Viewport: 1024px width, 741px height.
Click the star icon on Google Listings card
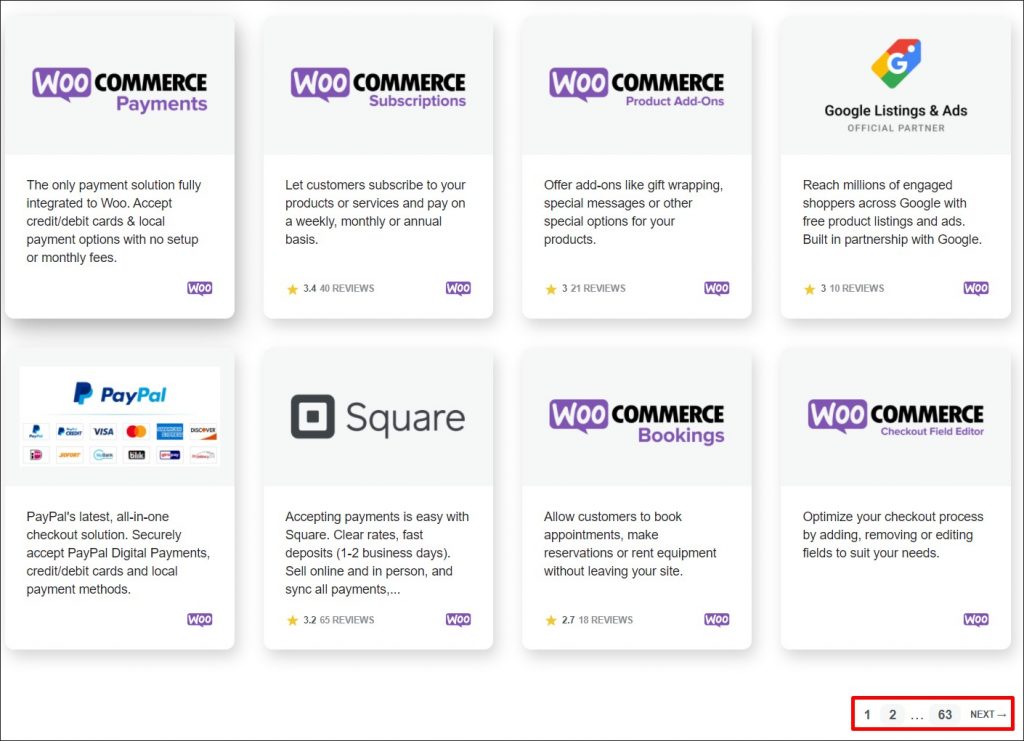pos(810,289)
